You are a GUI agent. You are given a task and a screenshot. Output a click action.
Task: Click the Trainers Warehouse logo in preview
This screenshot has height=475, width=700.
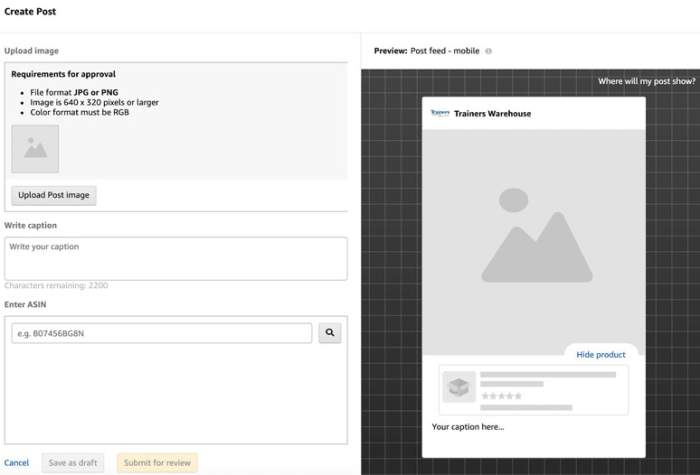(440, 113)
